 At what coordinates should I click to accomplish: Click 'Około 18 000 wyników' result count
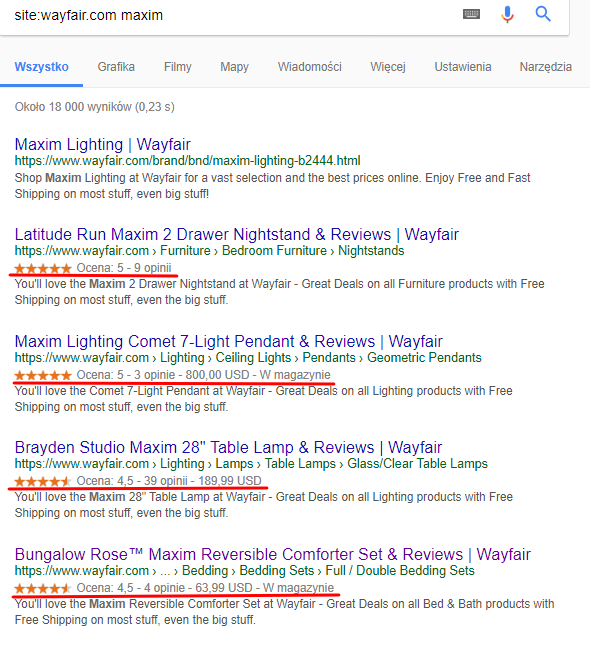tap(73, 107)
